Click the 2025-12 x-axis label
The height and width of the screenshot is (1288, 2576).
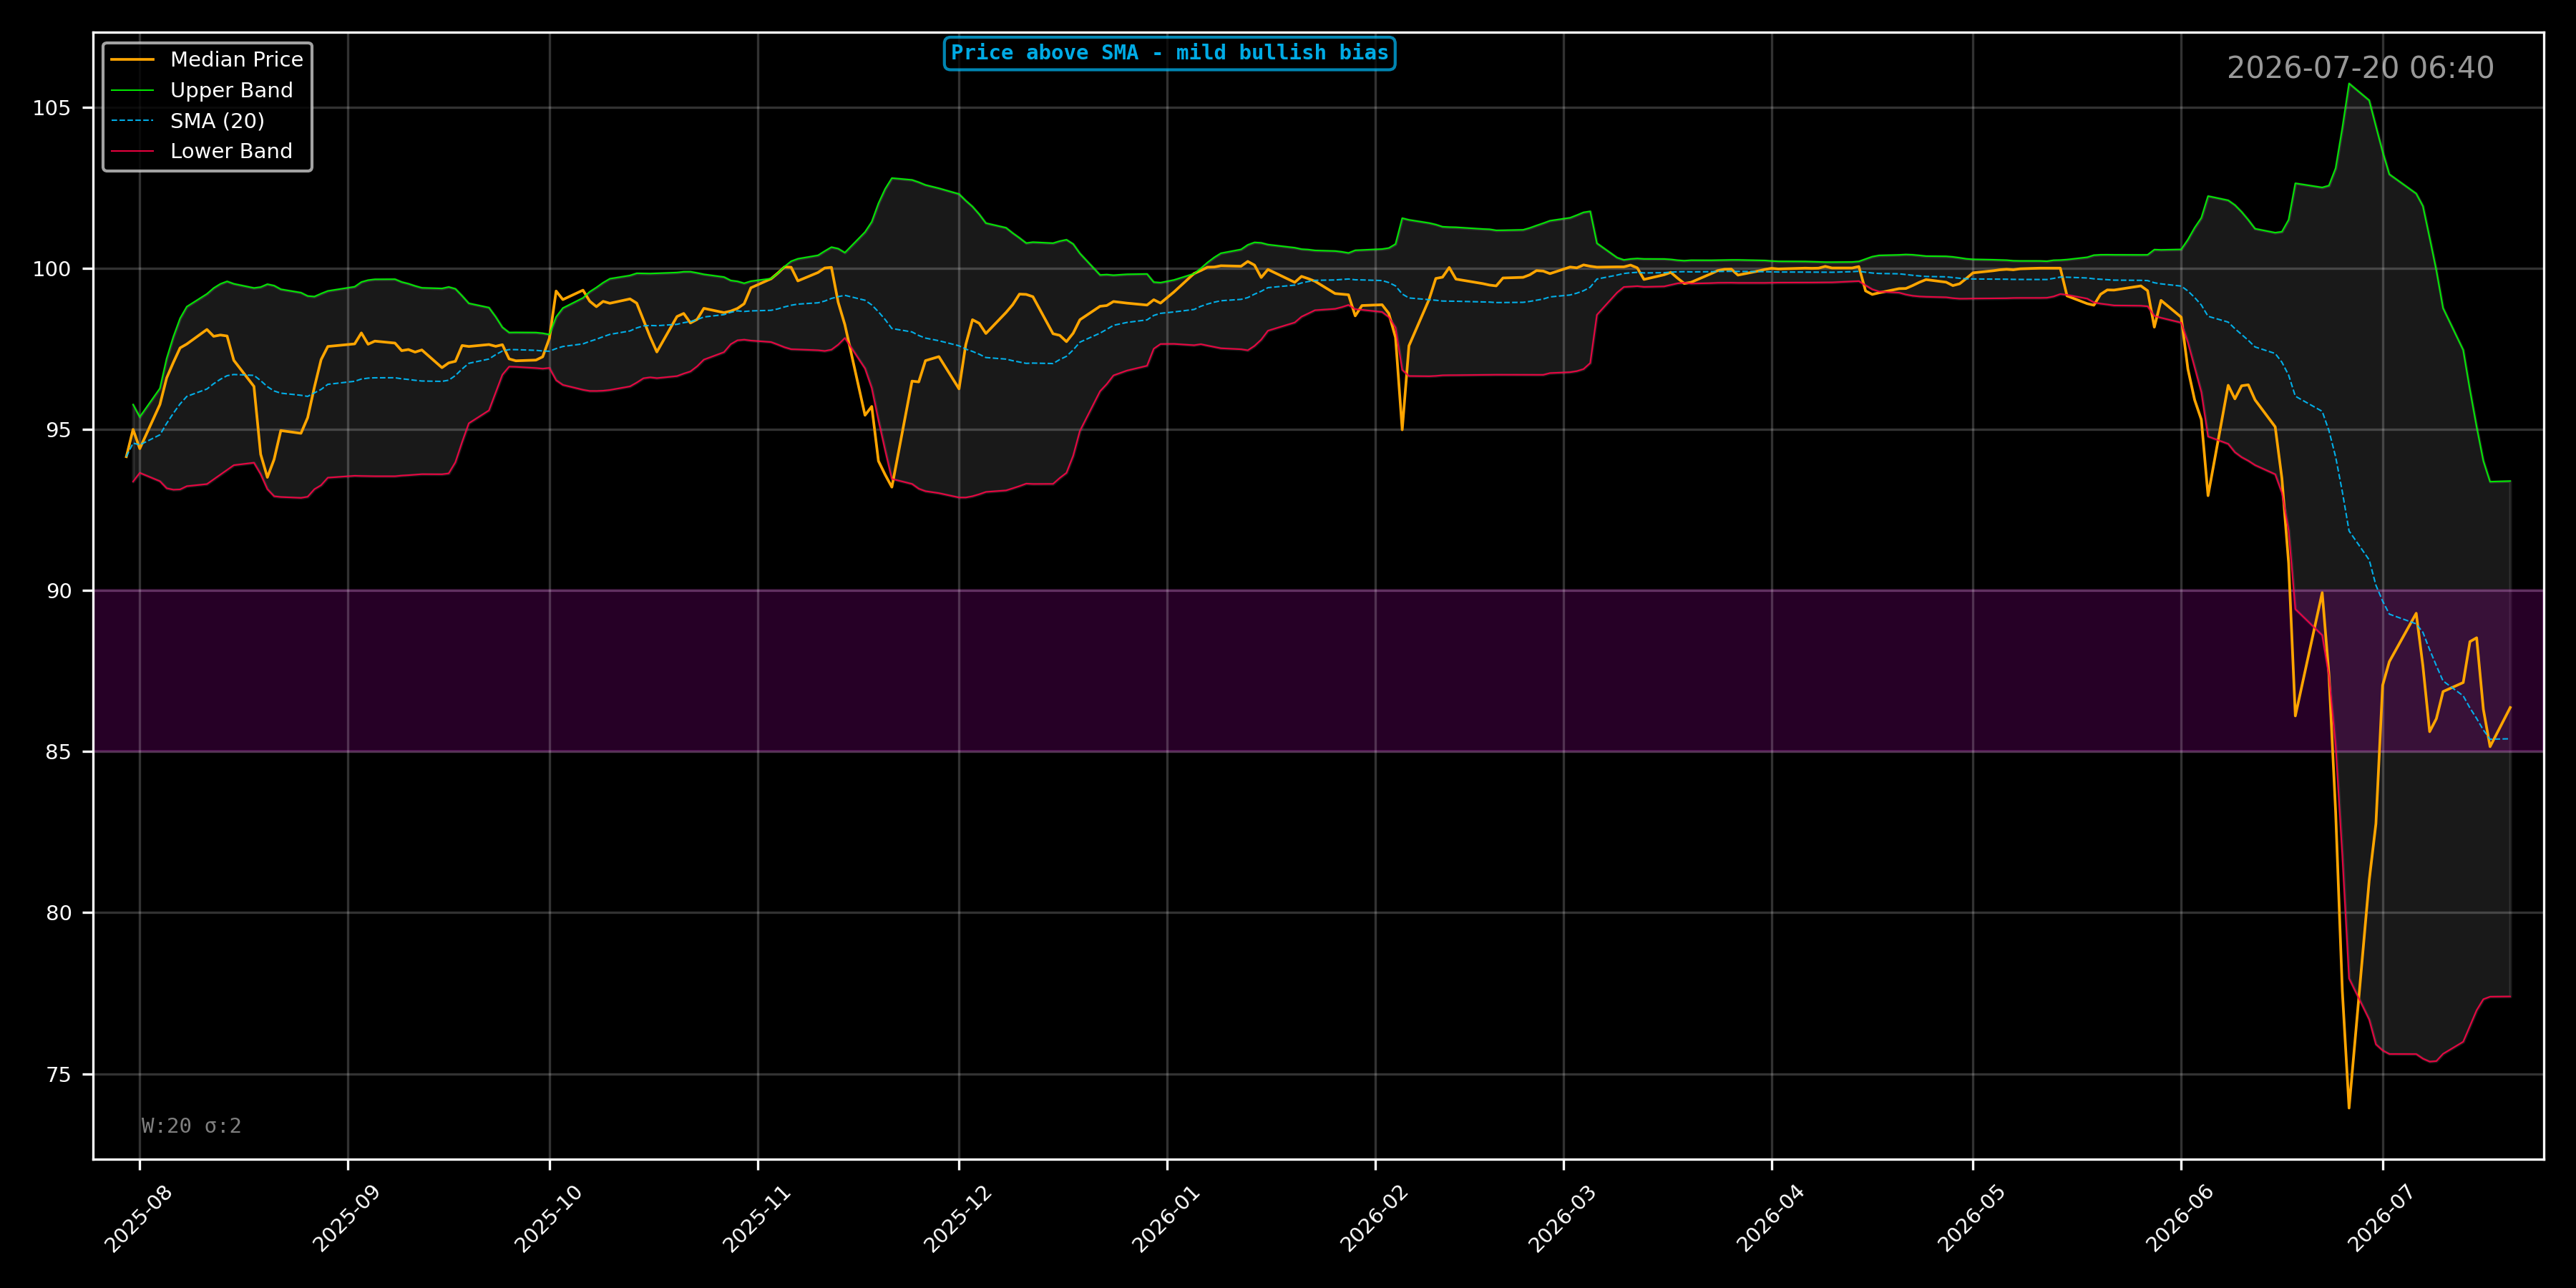pyautogui.click(x=958, y=1219)
